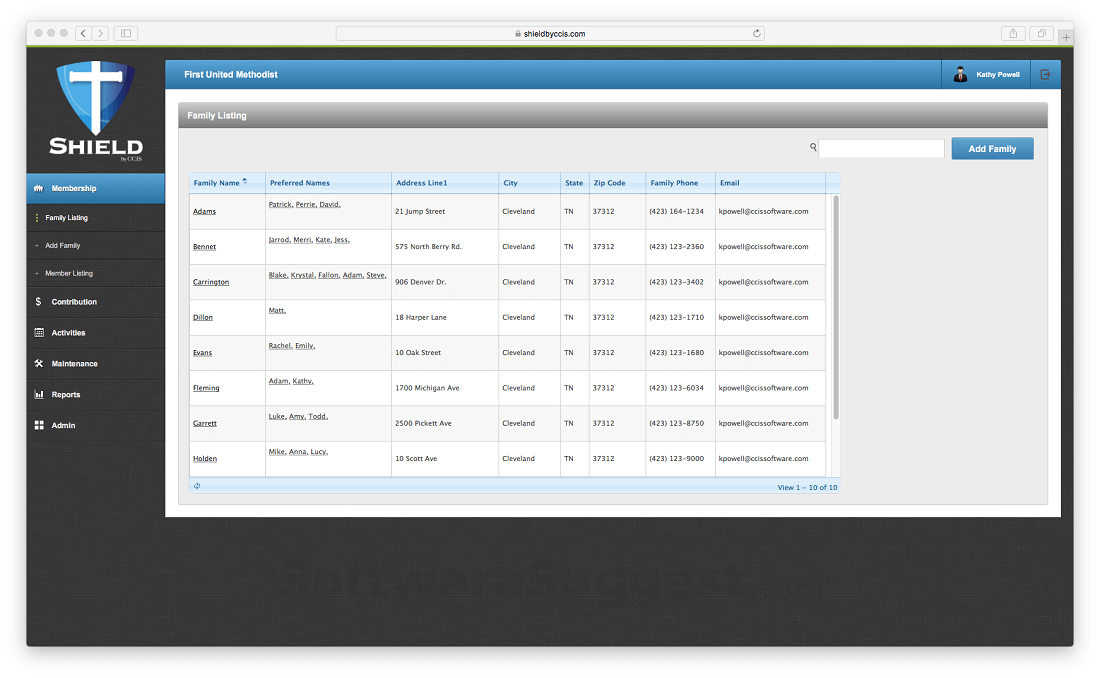The image size is (1100, 678).
Task: Toggle the browser sidebar panel icon
Action: pyautogui.click(x=124, y=32)
